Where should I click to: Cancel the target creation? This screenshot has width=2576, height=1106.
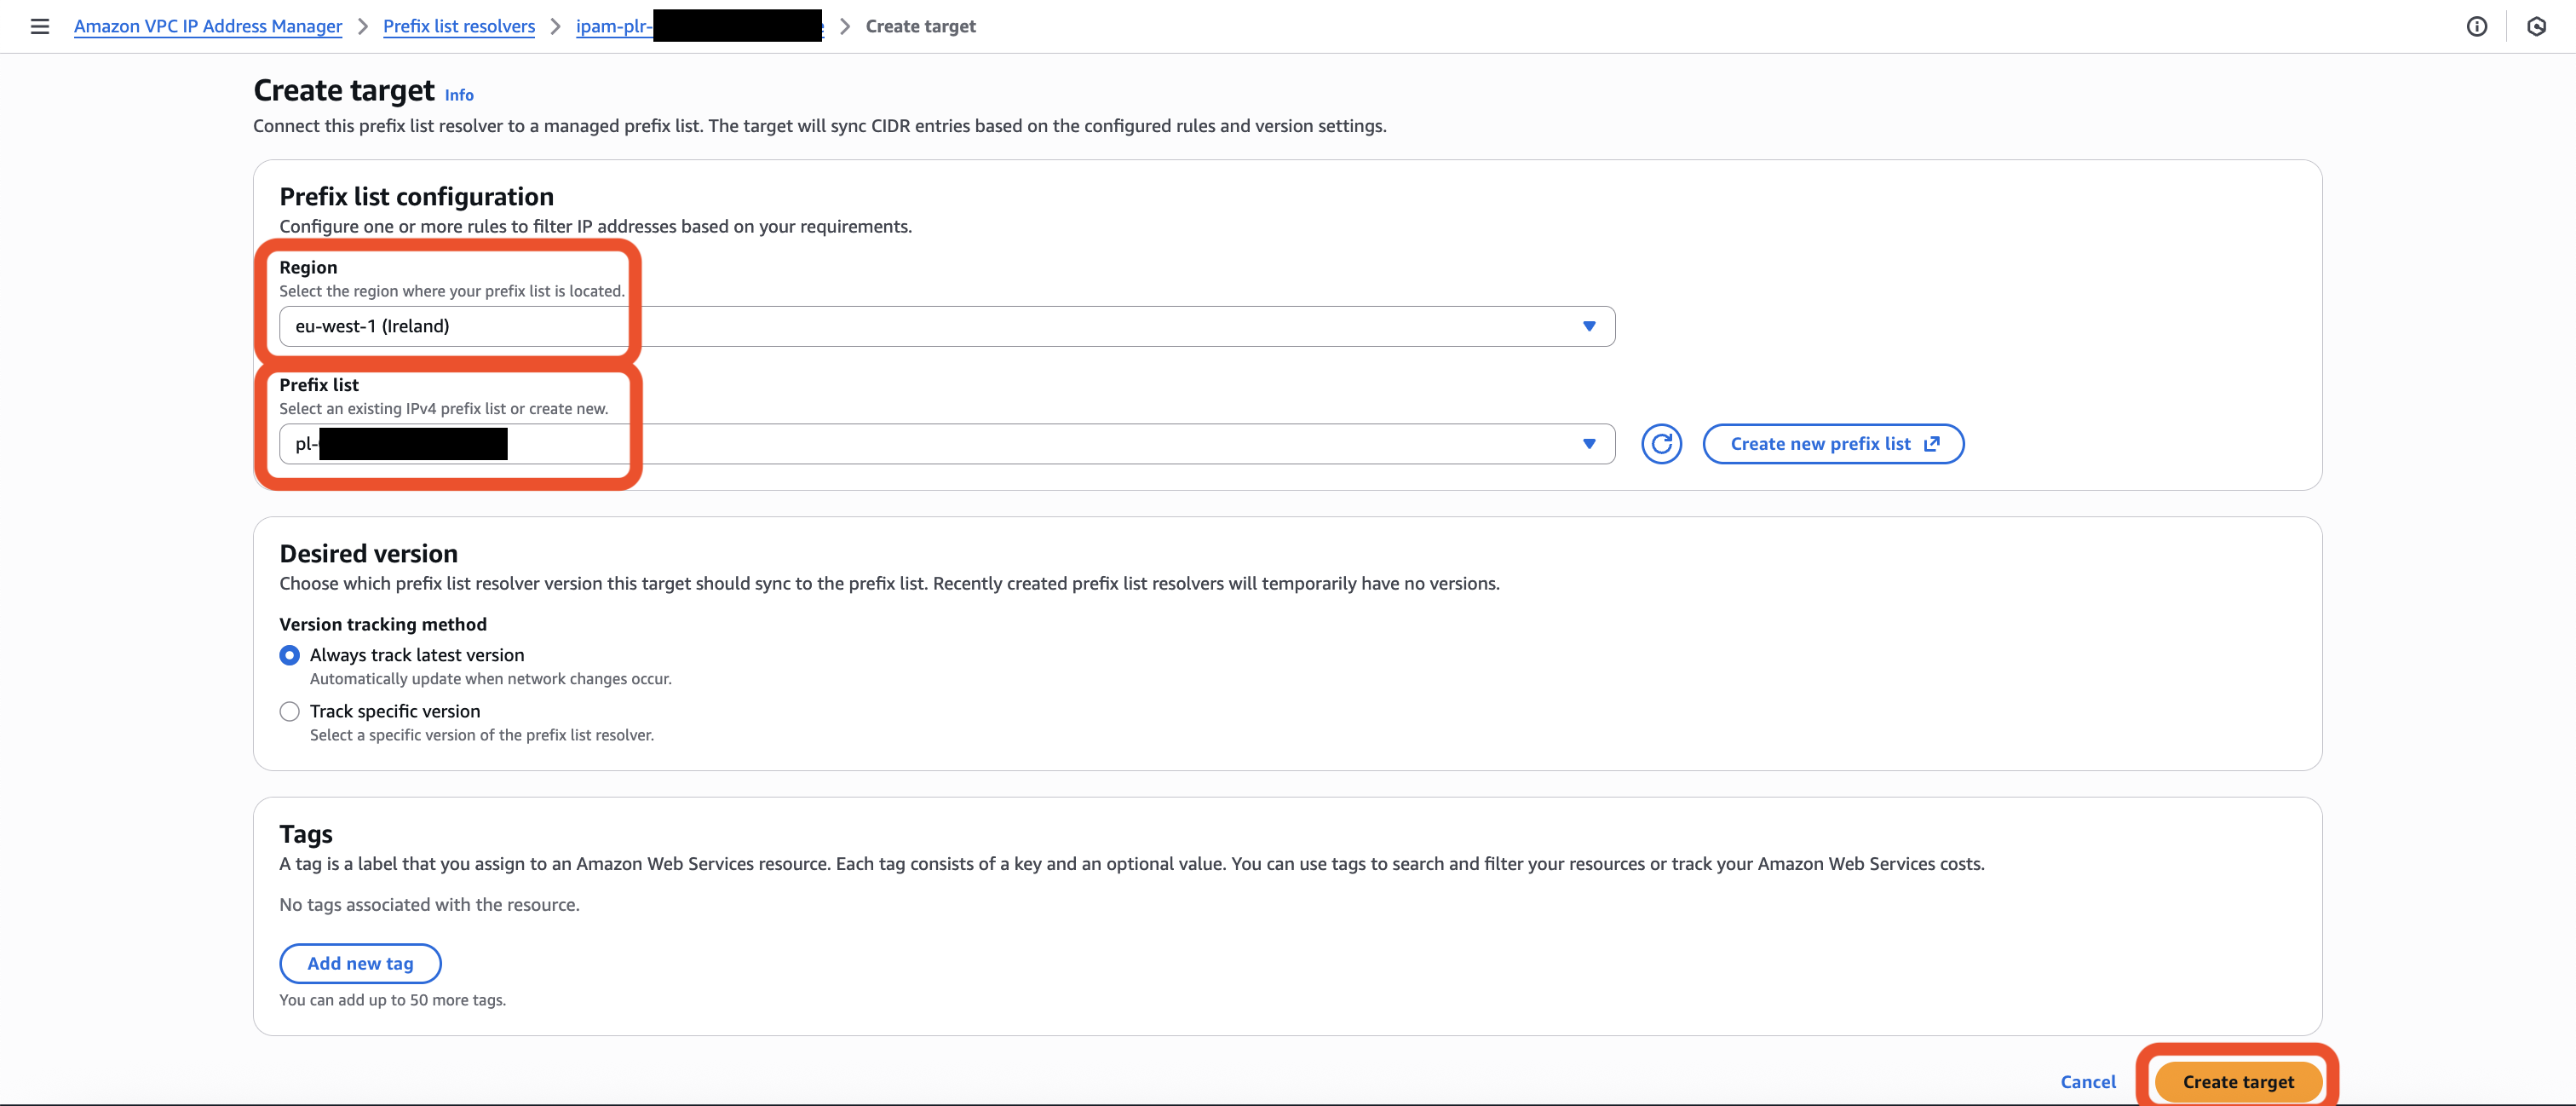pyautogui.click(x=2087, y=1081)
